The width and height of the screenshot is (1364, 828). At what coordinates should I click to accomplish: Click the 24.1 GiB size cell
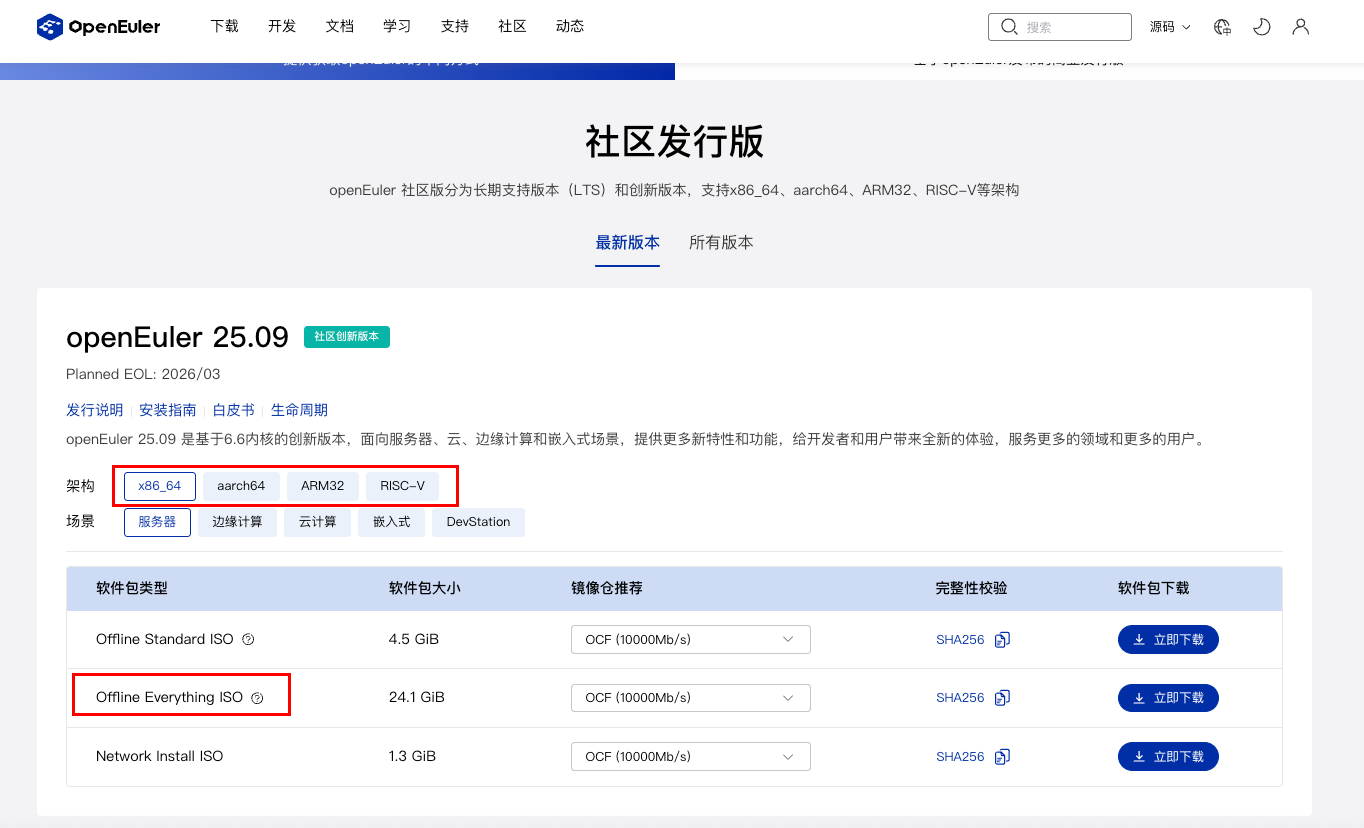point(417,698)
